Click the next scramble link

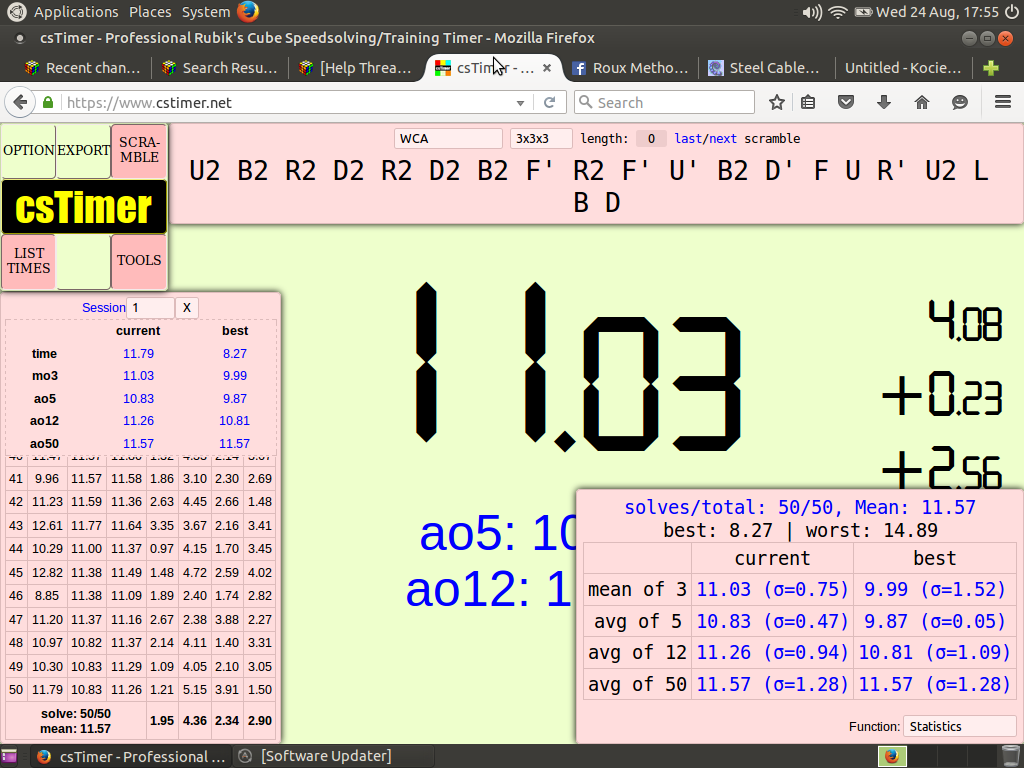[x=723, y=138]
